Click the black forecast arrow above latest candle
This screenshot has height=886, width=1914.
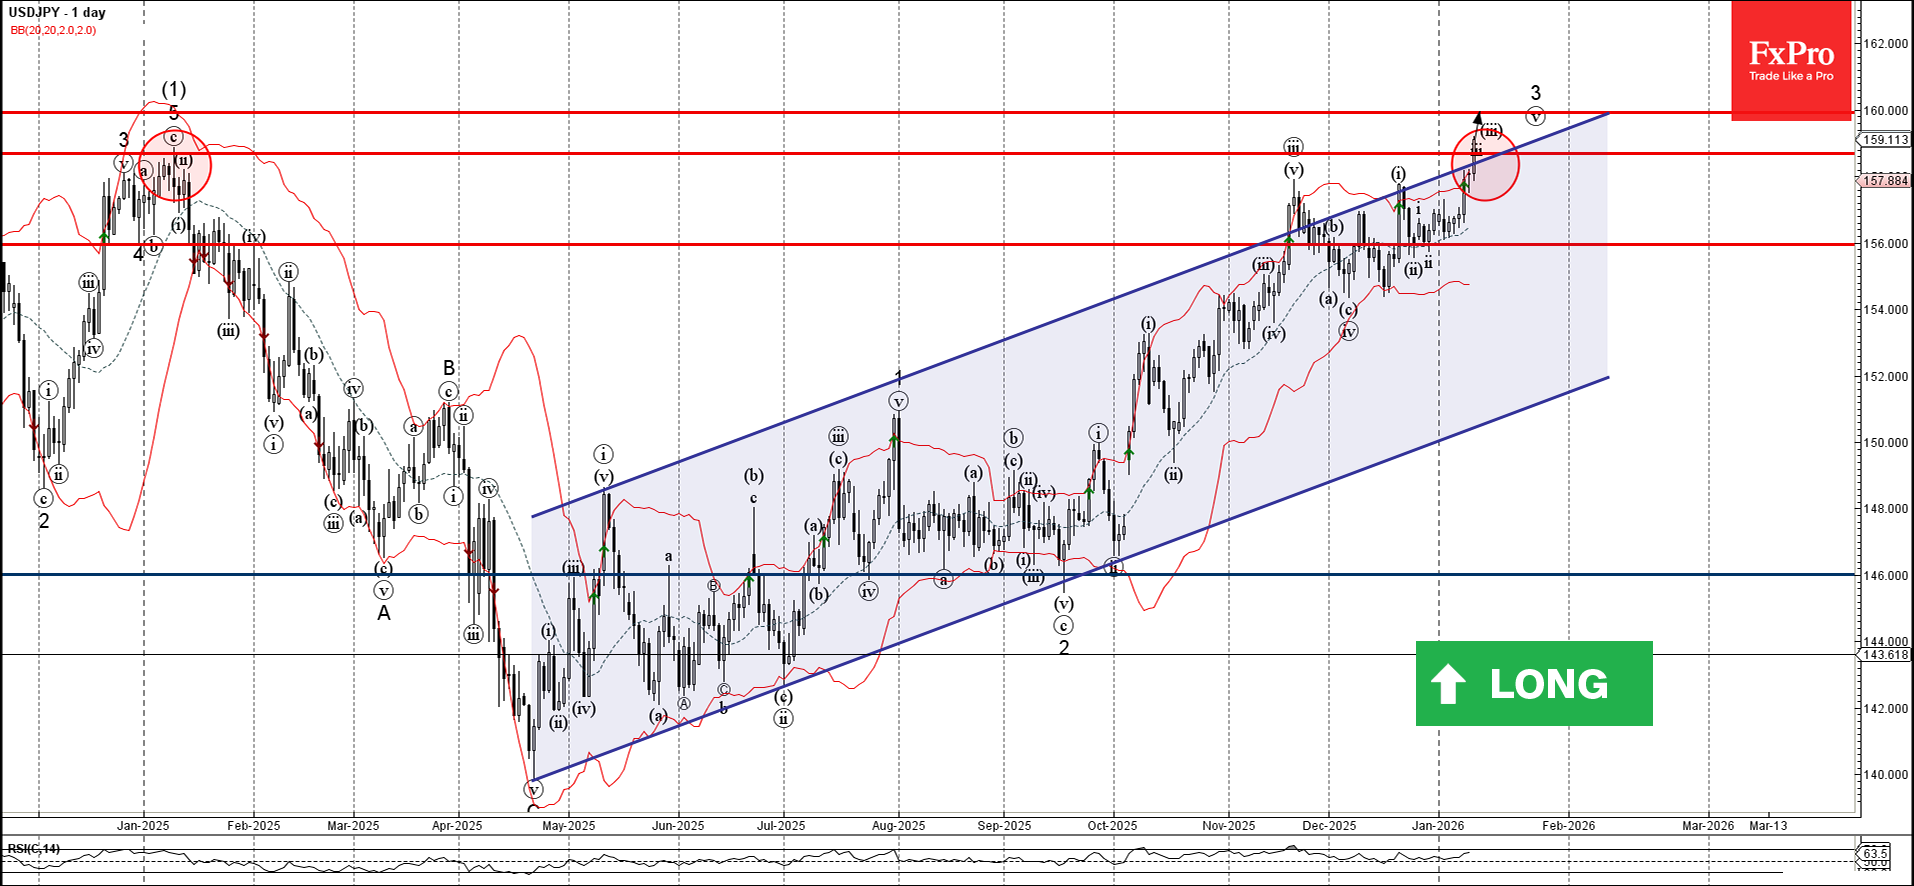click(1478, 120)
